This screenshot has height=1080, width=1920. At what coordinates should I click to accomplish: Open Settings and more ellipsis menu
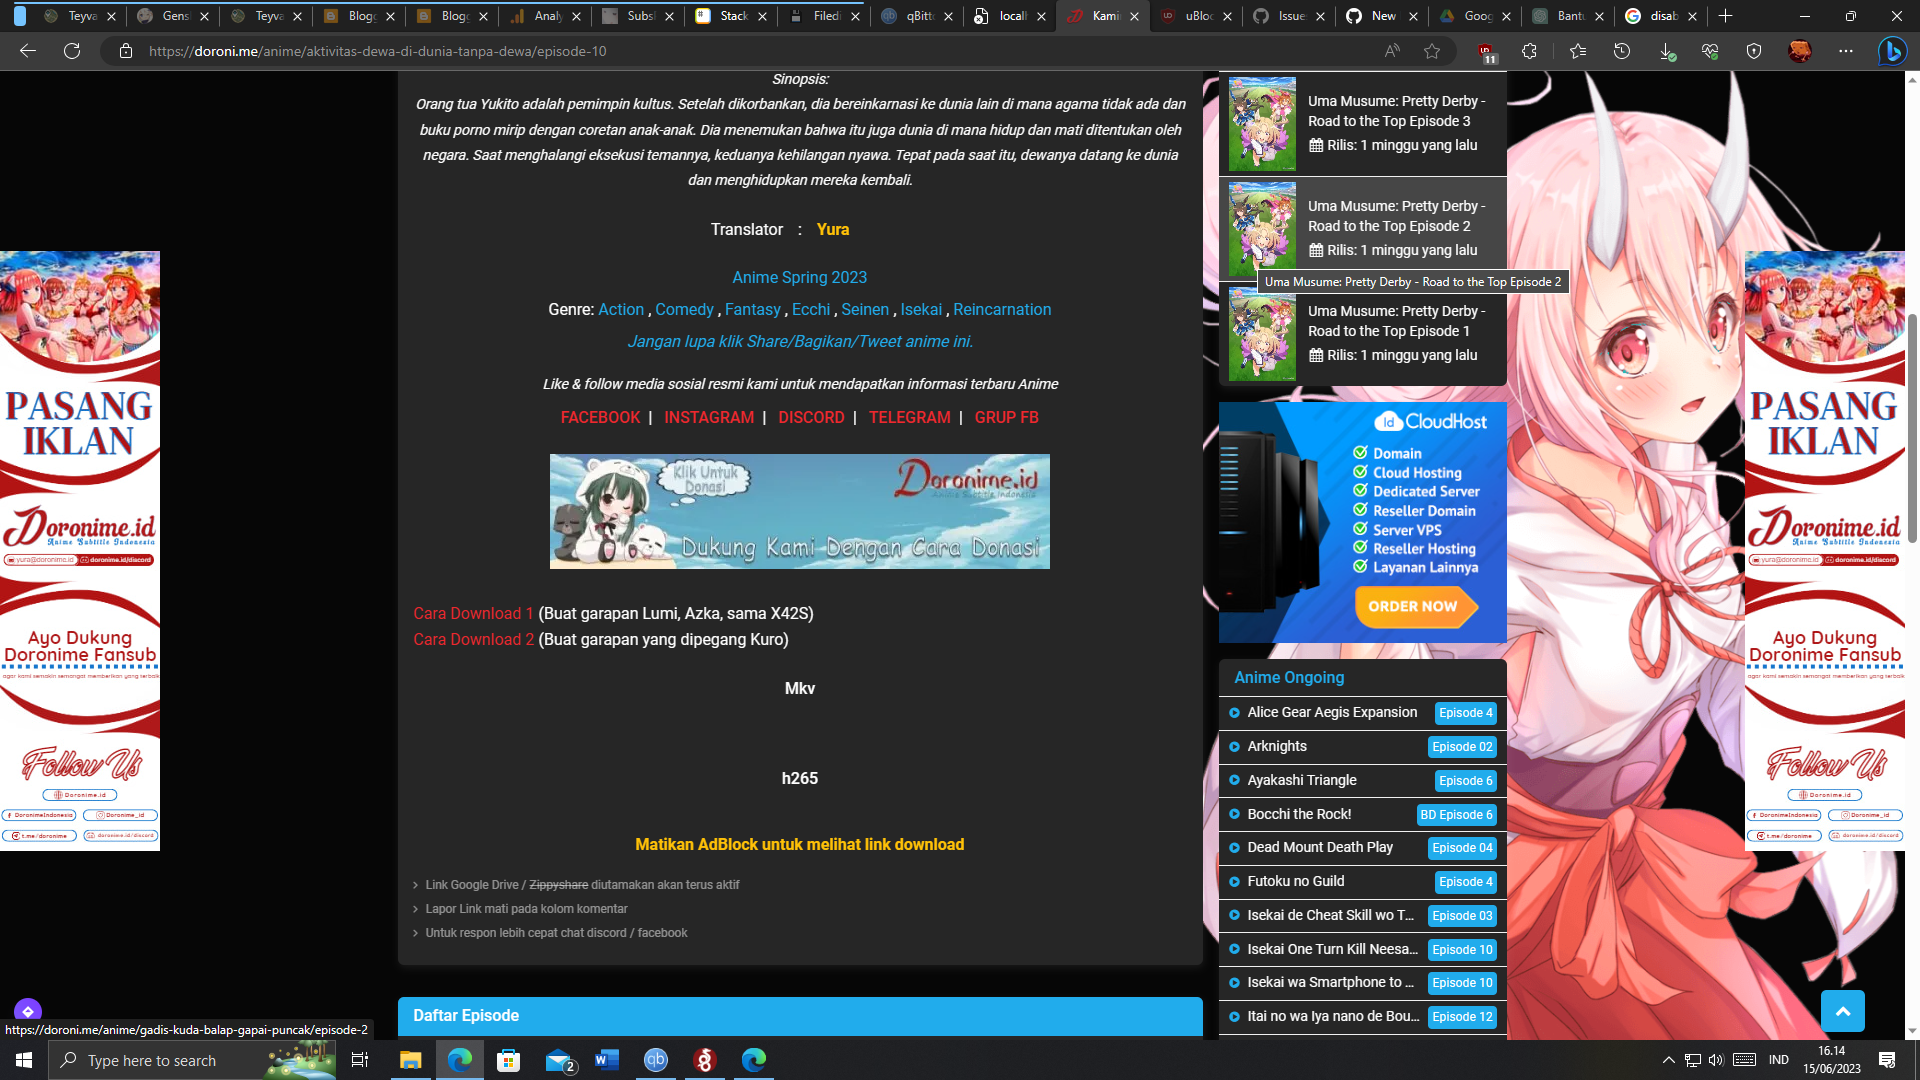tap(1845, 51)
